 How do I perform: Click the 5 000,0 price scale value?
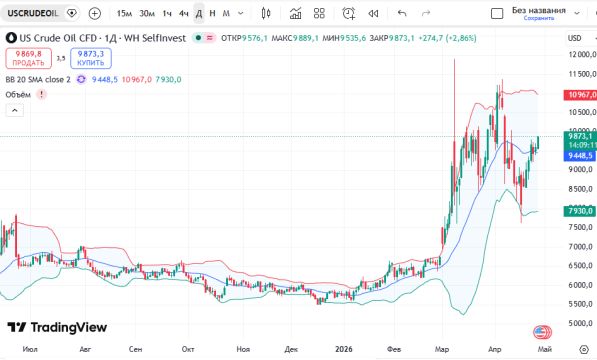[581, 323]
